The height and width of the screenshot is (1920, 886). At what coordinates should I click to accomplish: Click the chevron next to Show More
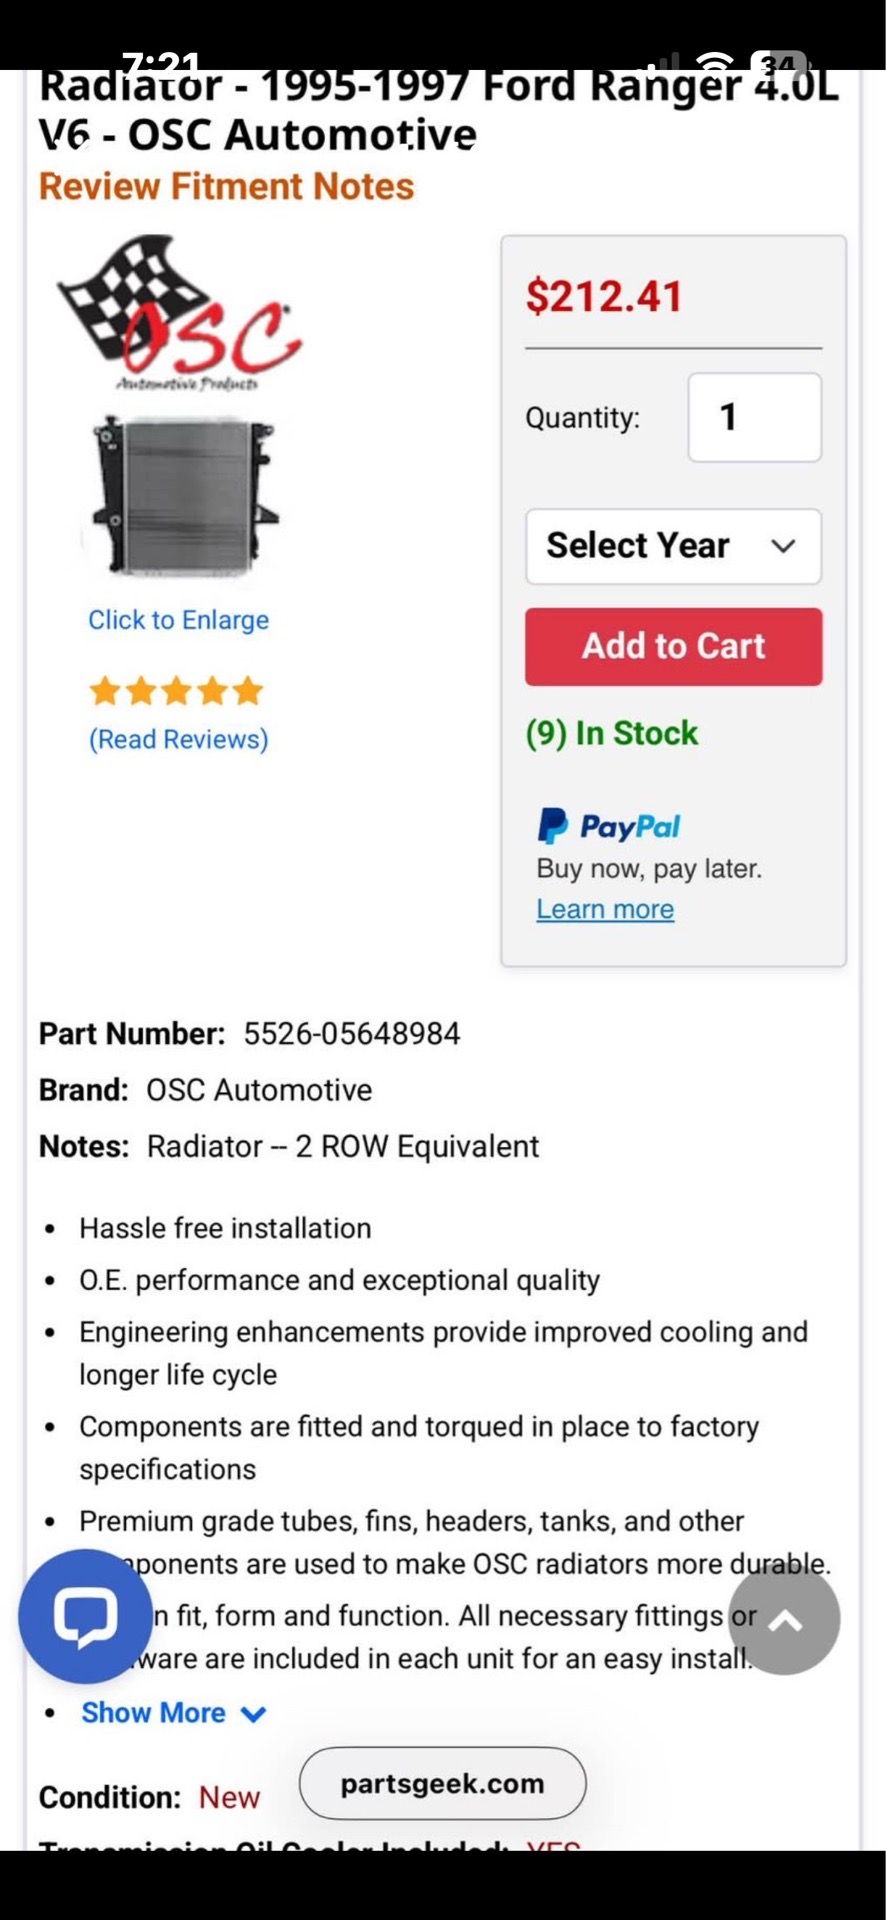(x=254, y=1714)
